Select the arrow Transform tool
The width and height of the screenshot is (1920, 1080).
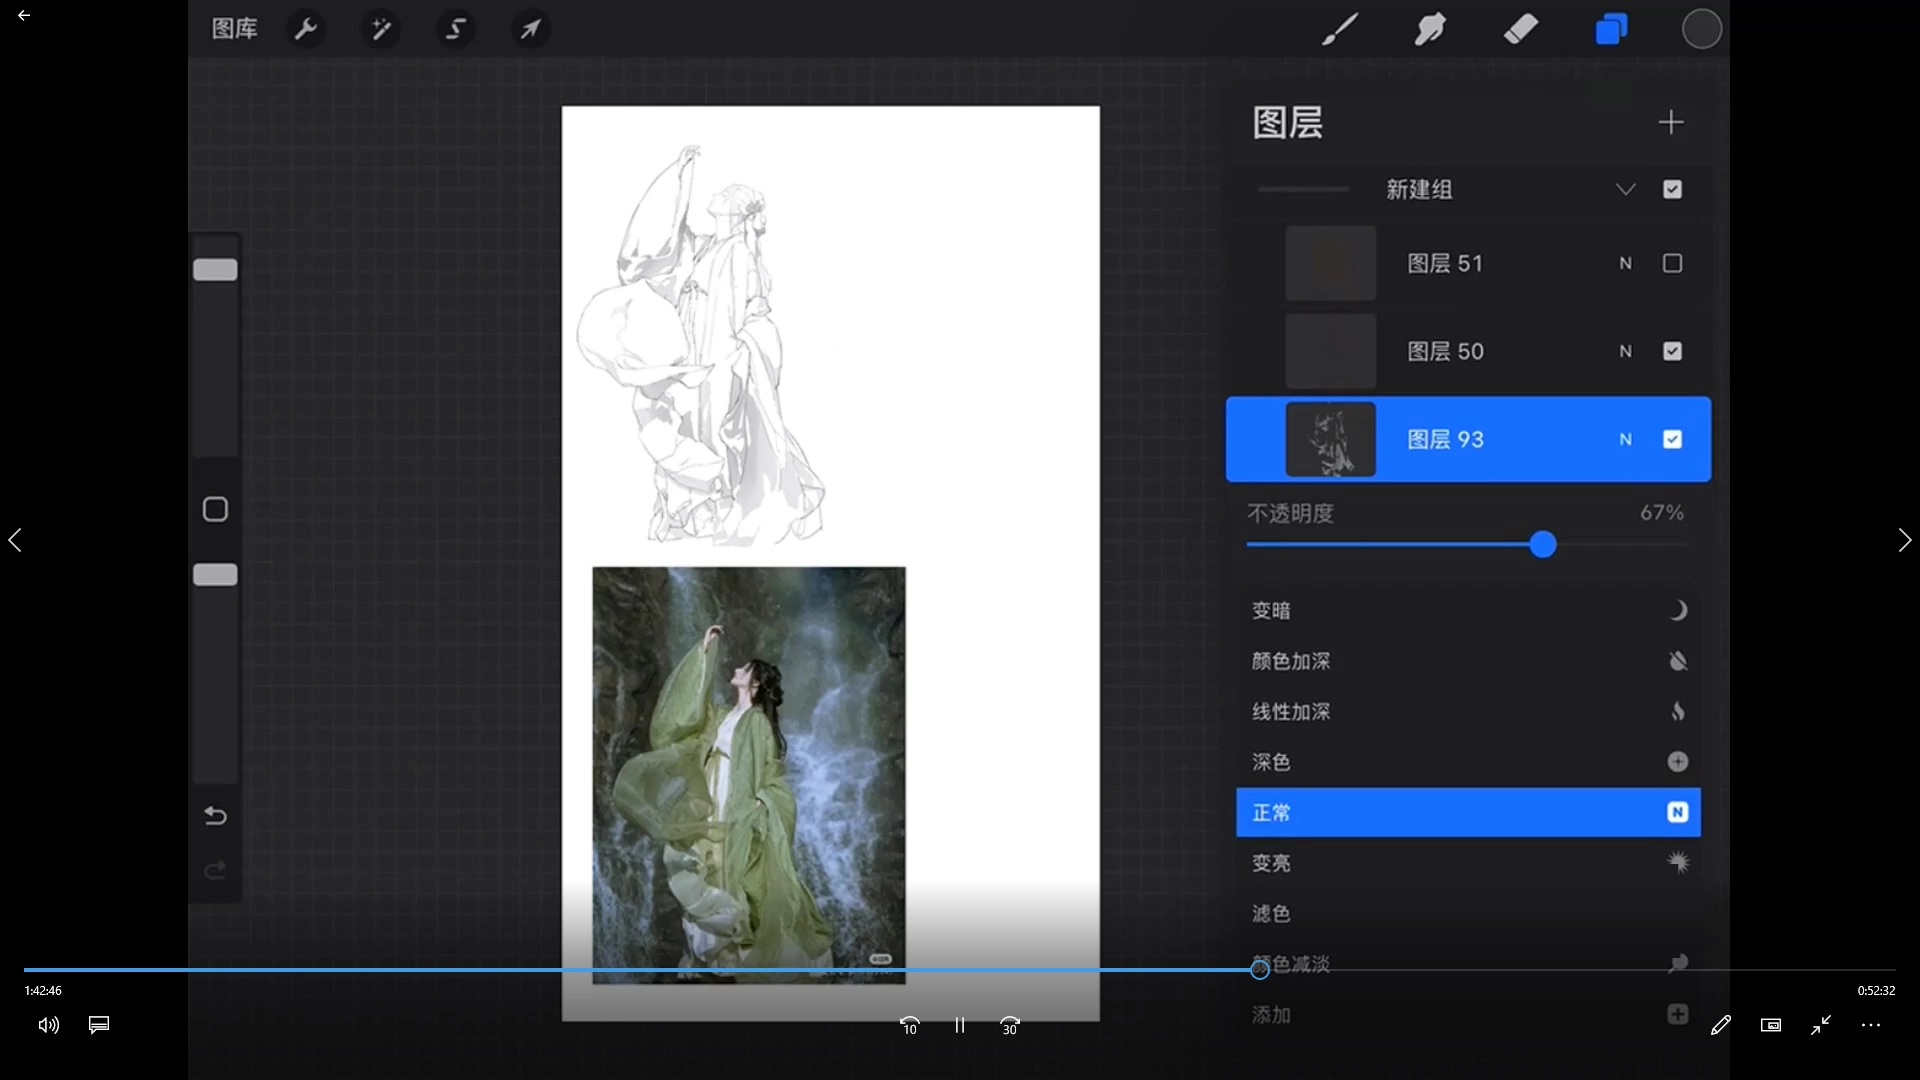point(530,29)
